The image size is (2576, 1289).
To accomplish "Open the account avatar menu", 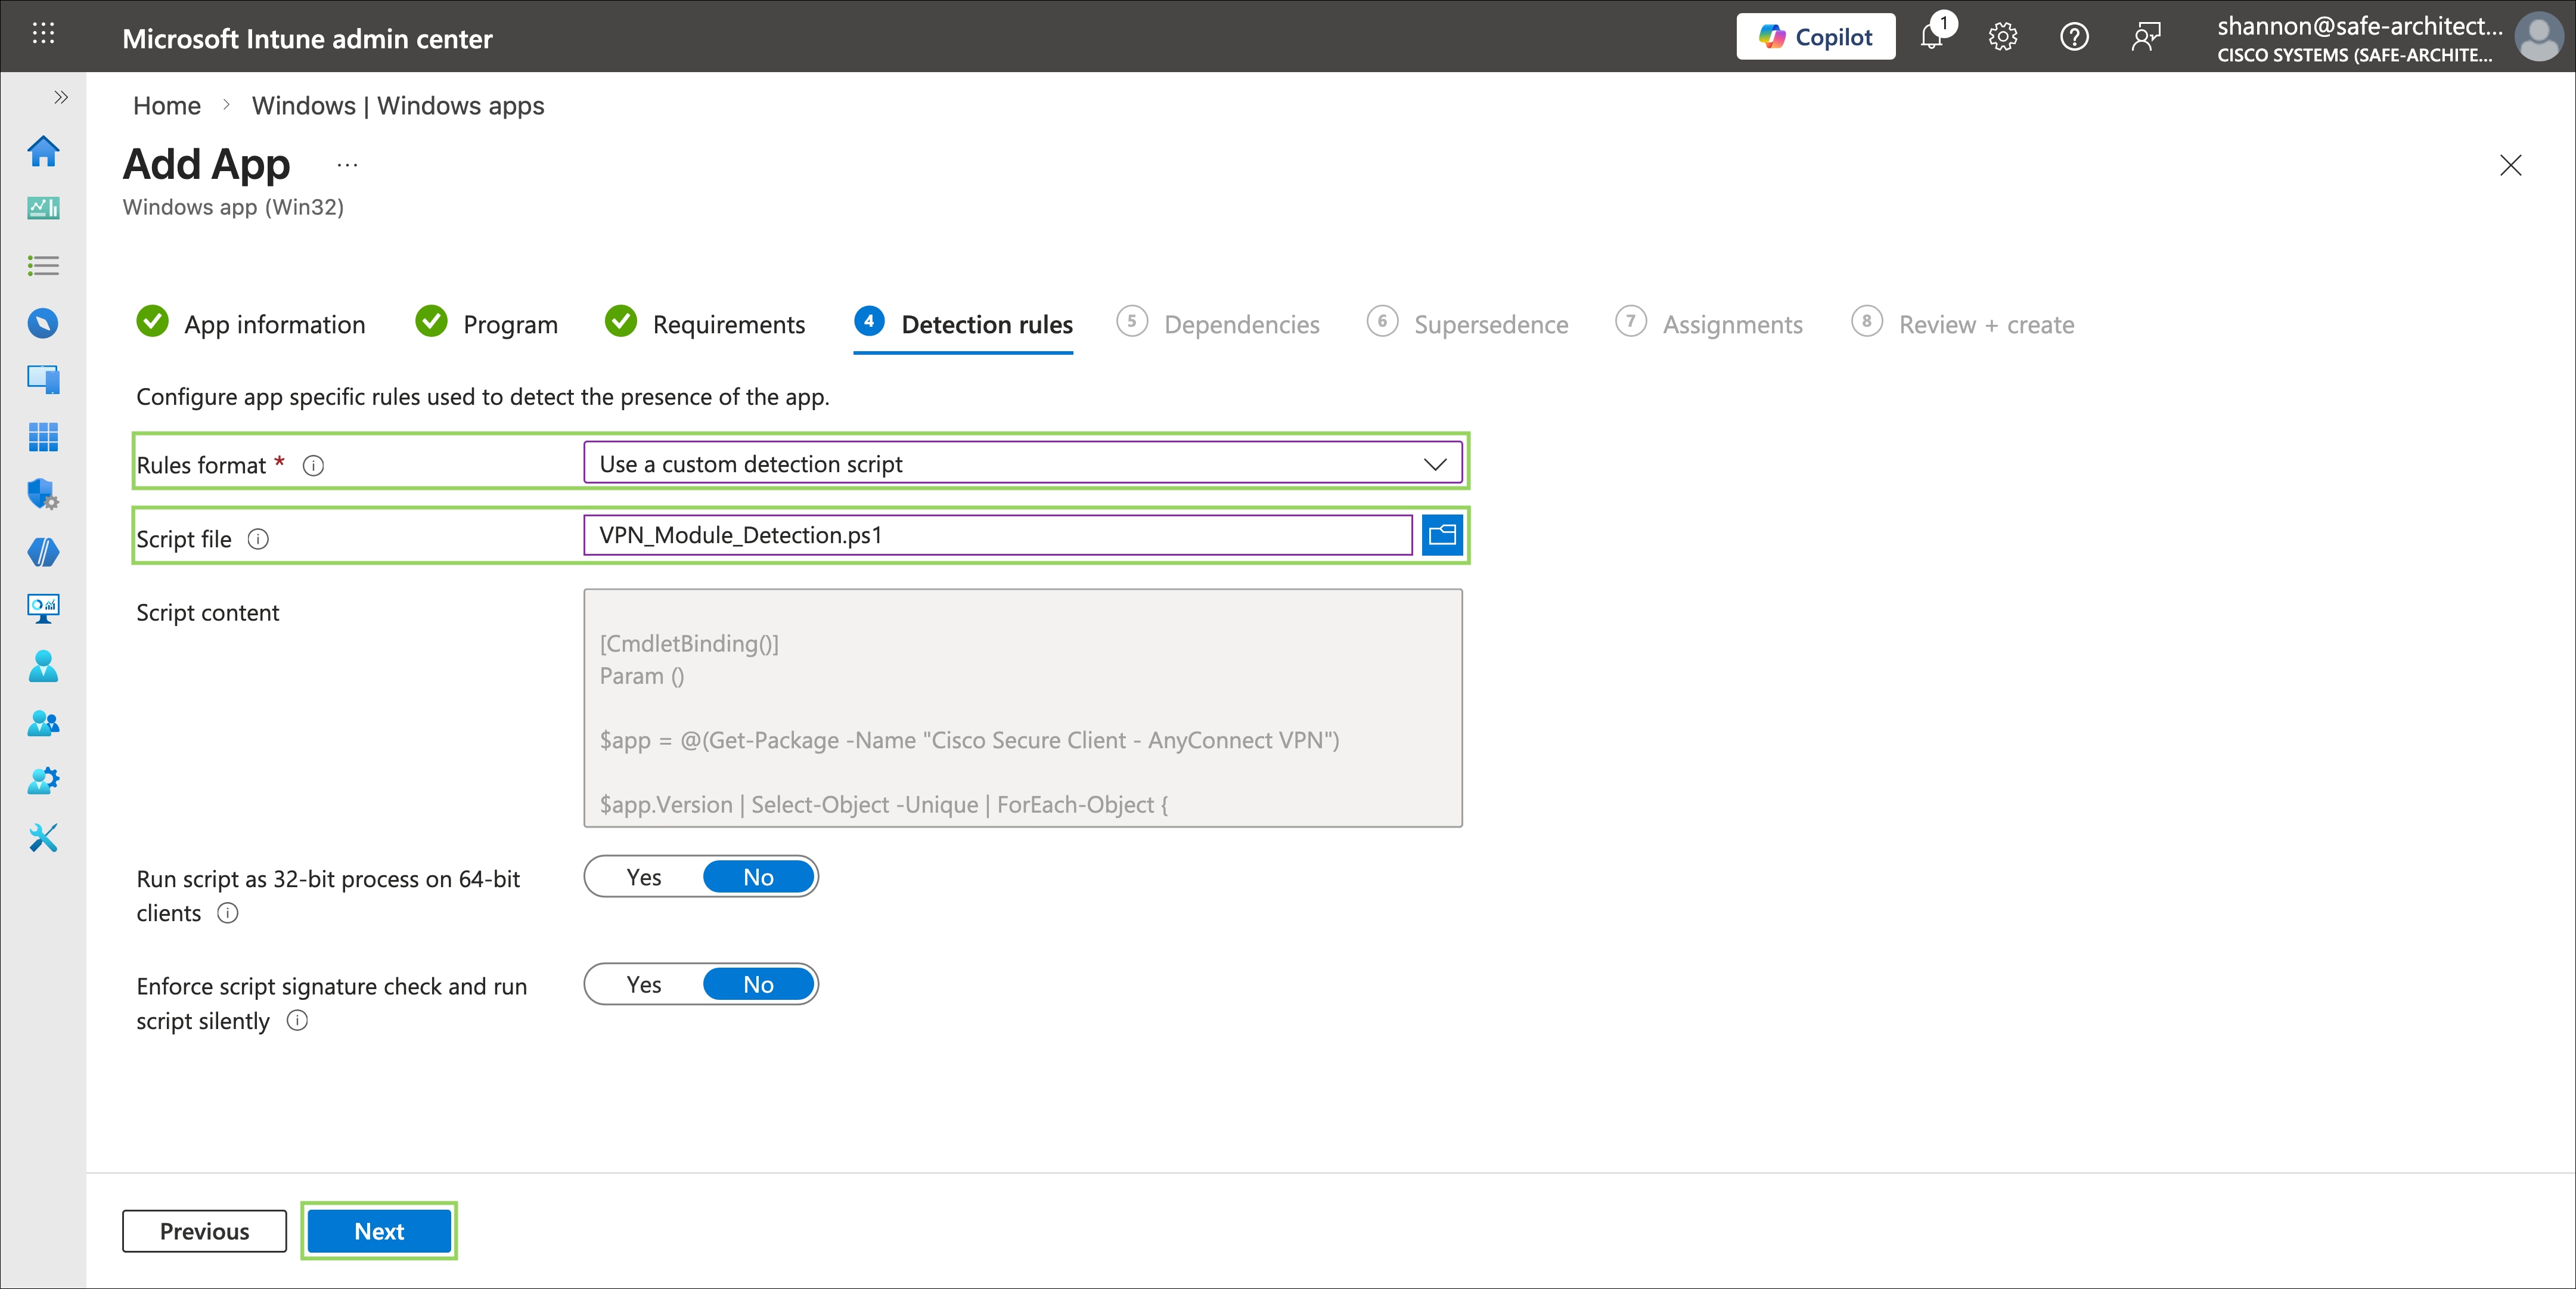I will click(x=2539, y=37).
